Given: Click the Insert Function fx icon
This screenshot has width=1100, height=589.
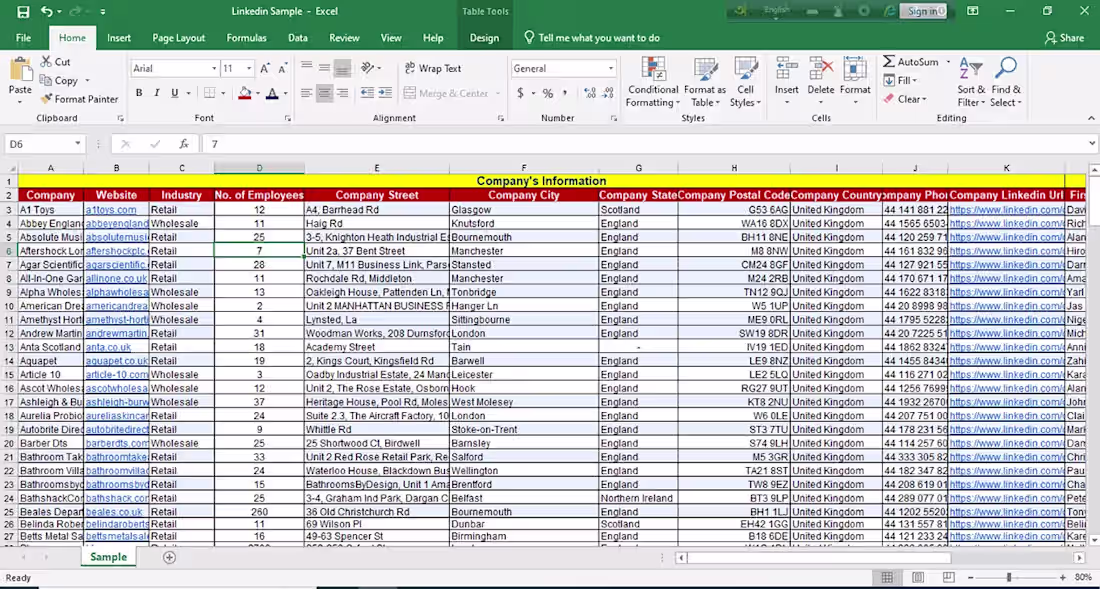Looking at the screenshot, I should point(183,144).
